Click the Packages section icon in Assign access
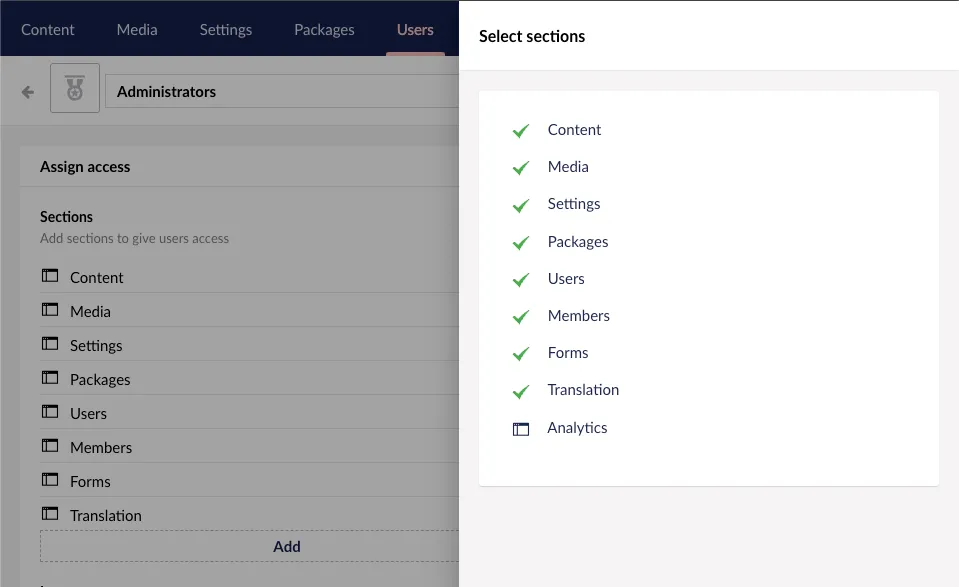 coord(50,379)
